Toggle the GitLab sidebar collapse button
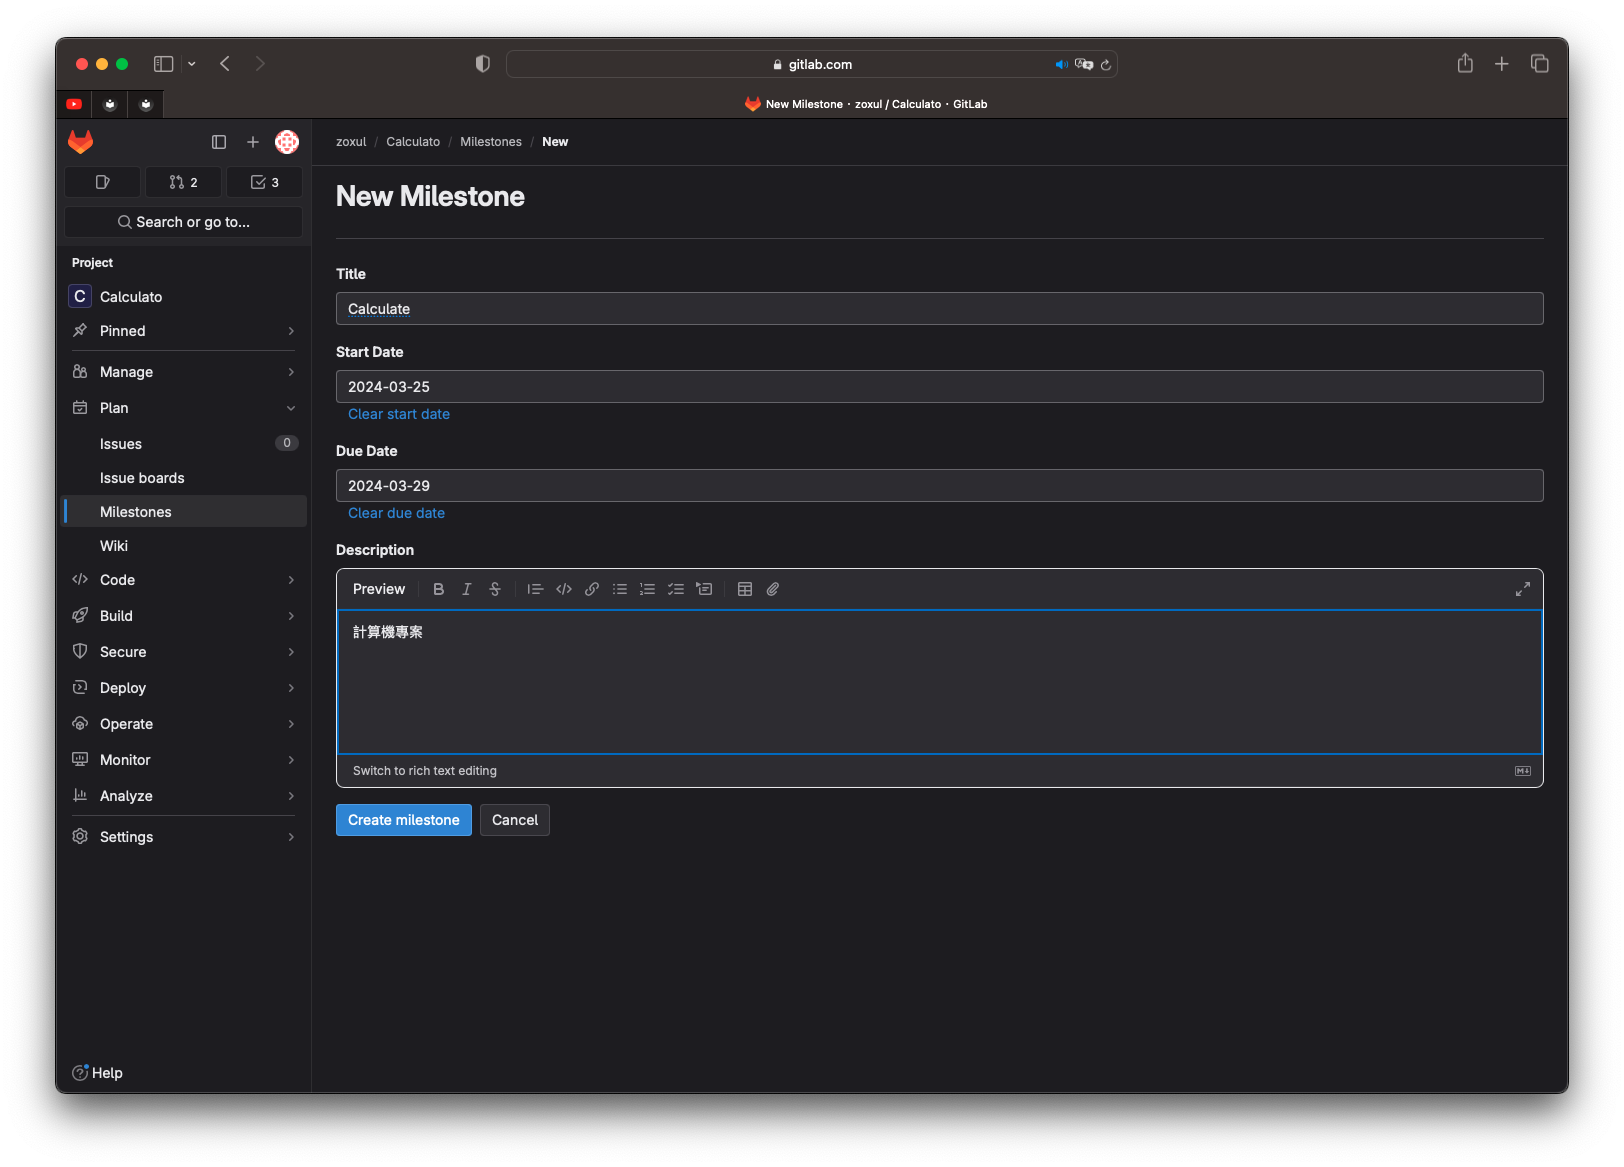This screenshot has height=1167, width=1624. coord(219,142)
